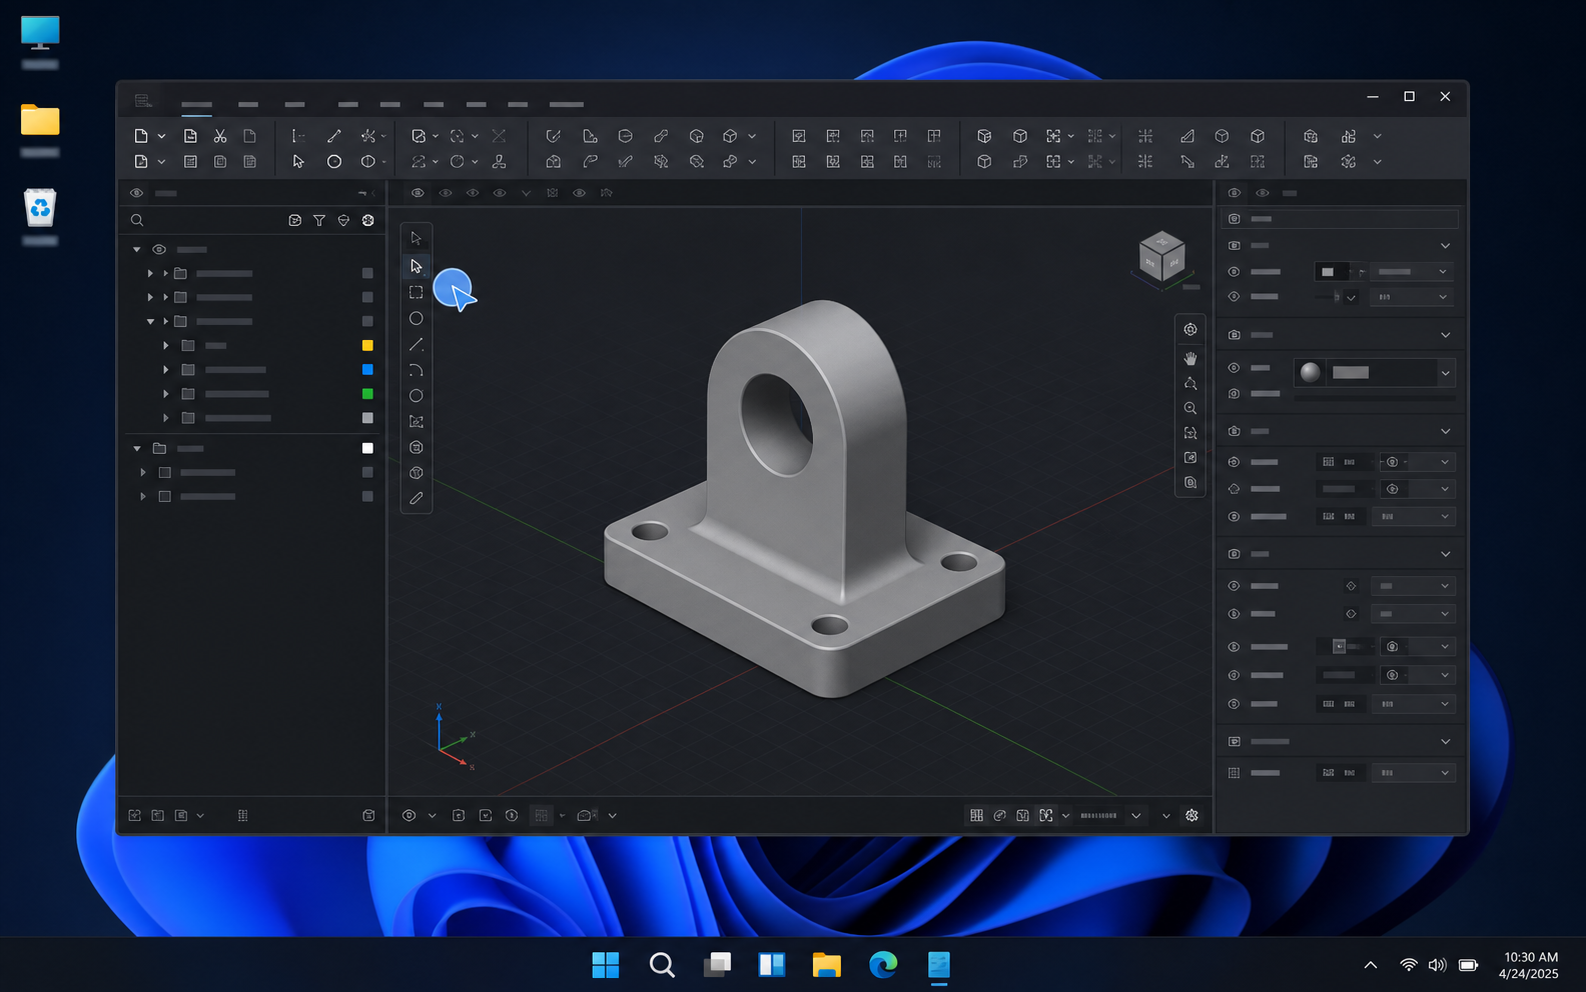Select the straight line drawing tool

click(416, 344)
